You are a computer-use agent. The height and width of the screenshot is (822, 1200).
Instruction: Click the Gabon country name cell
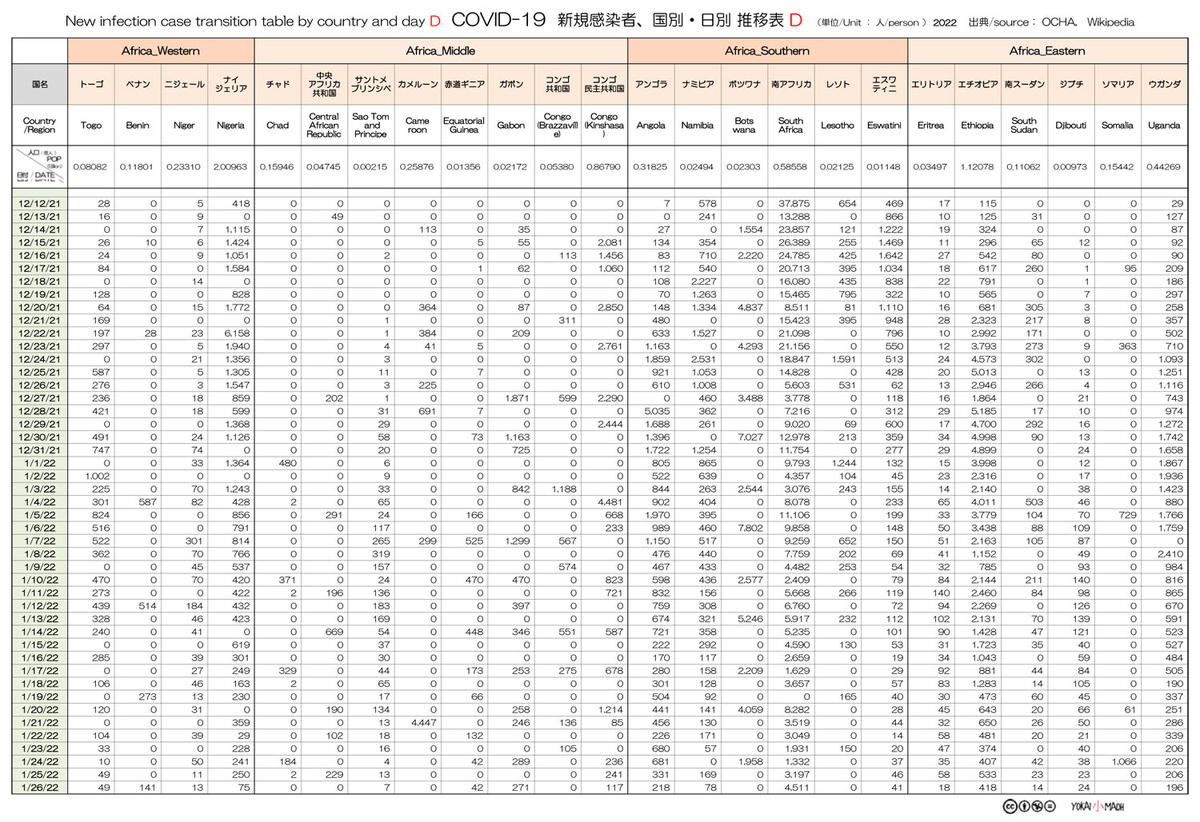[x=511, y=125]
